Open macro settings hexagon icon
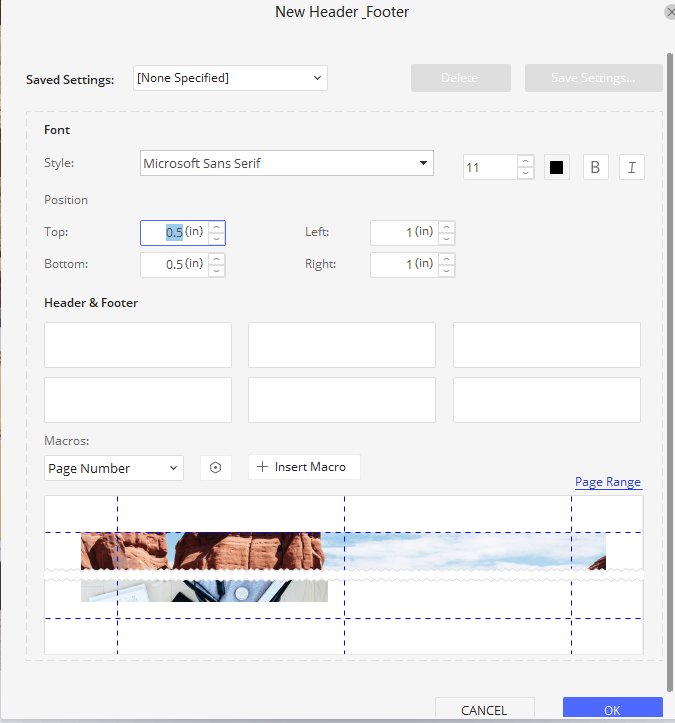Viewport: 675px width, 723px height. point(215,468)
